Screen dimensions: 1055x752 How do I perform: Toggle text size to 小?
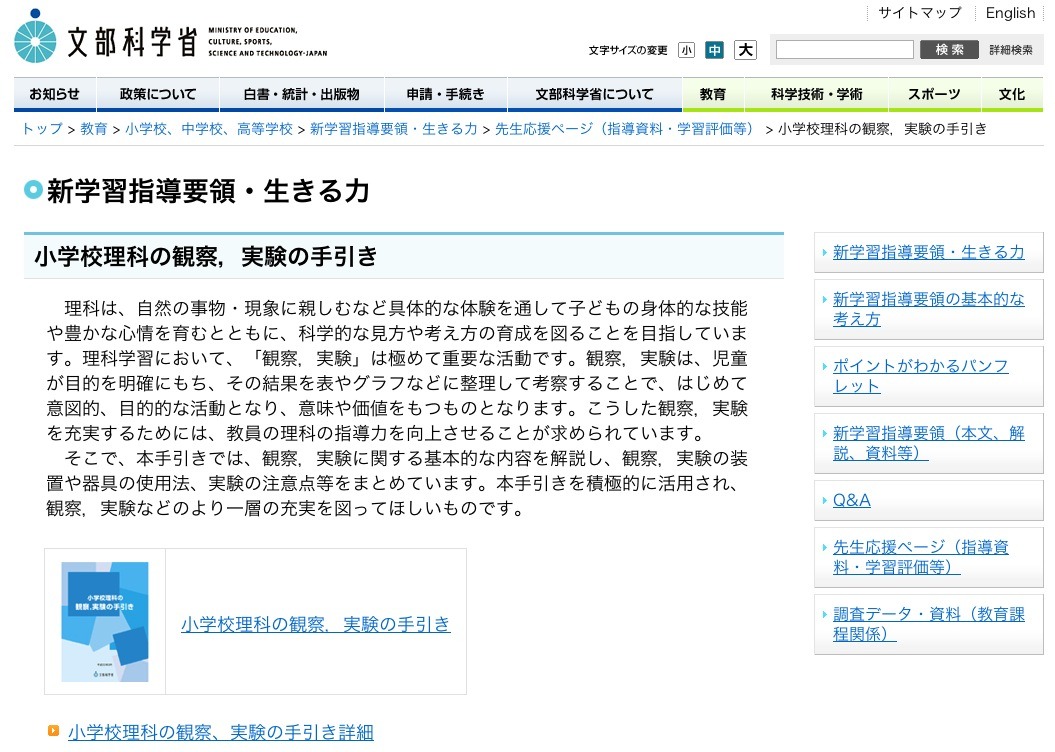pos(687,48)
